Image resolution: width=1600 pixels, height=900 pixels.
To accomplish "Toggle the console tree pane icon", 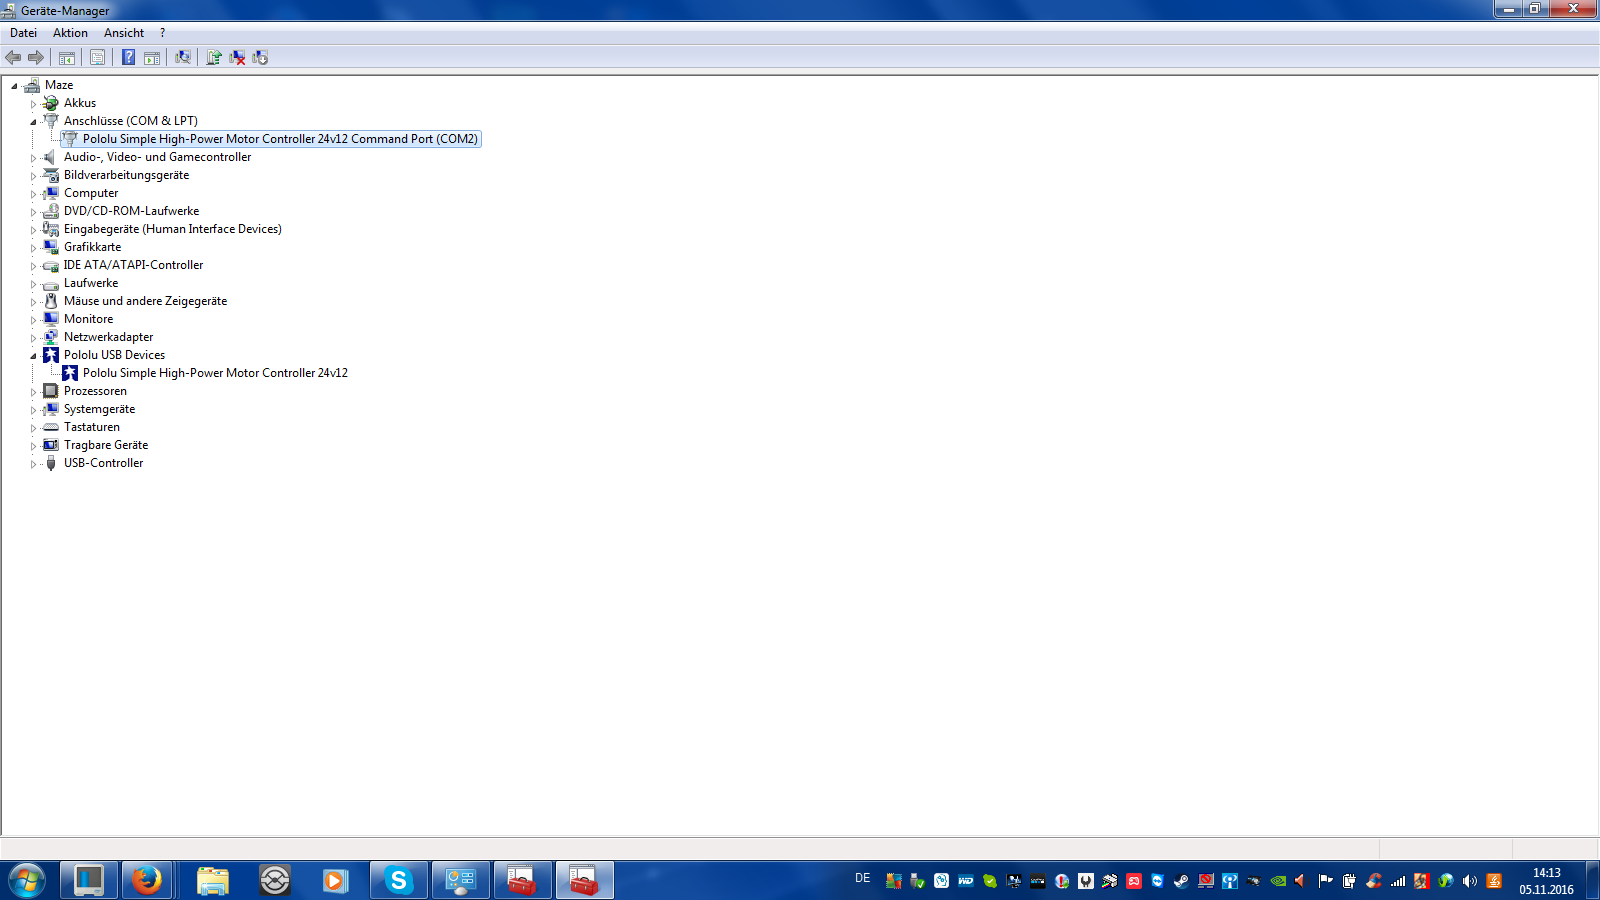I will [x=67, y=58].
